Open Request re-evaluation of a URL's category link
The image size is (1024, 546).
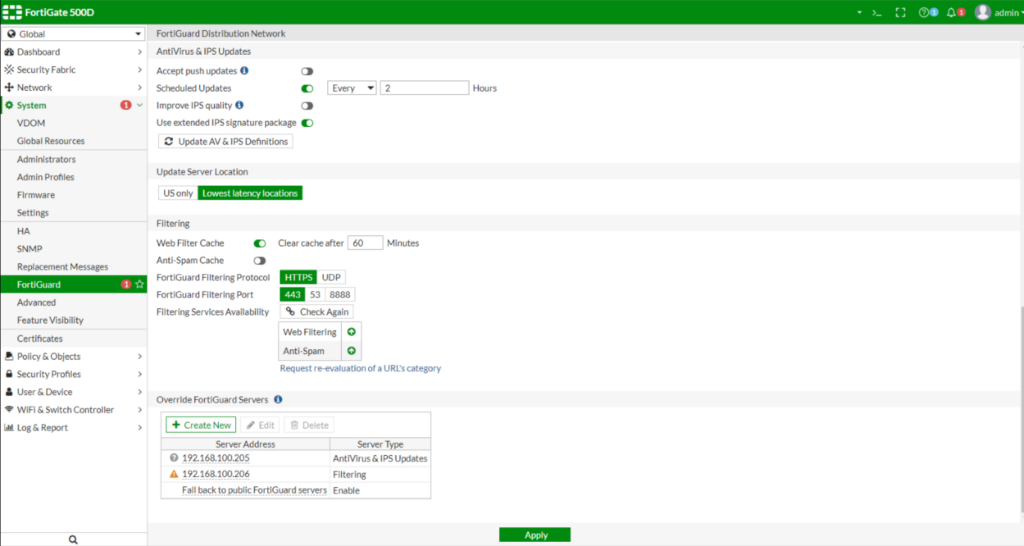(360, 368)
